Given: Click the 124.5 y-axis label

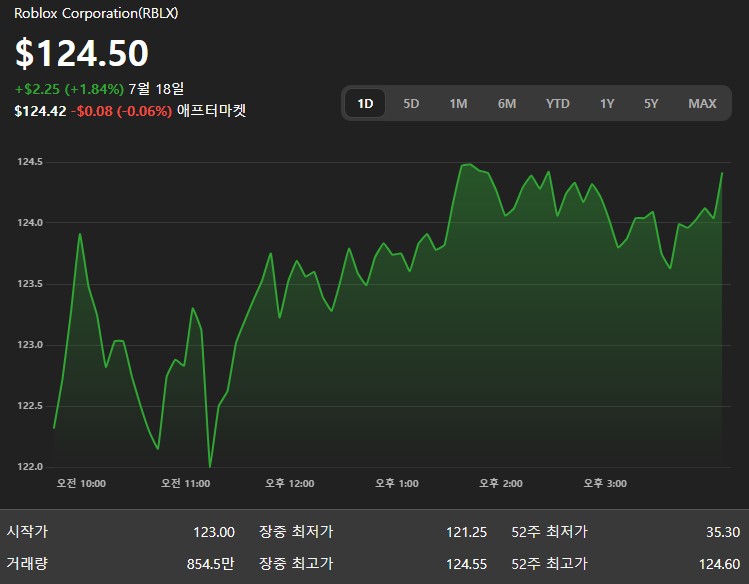Looking at the screenshot, I should tap(30, 162).
